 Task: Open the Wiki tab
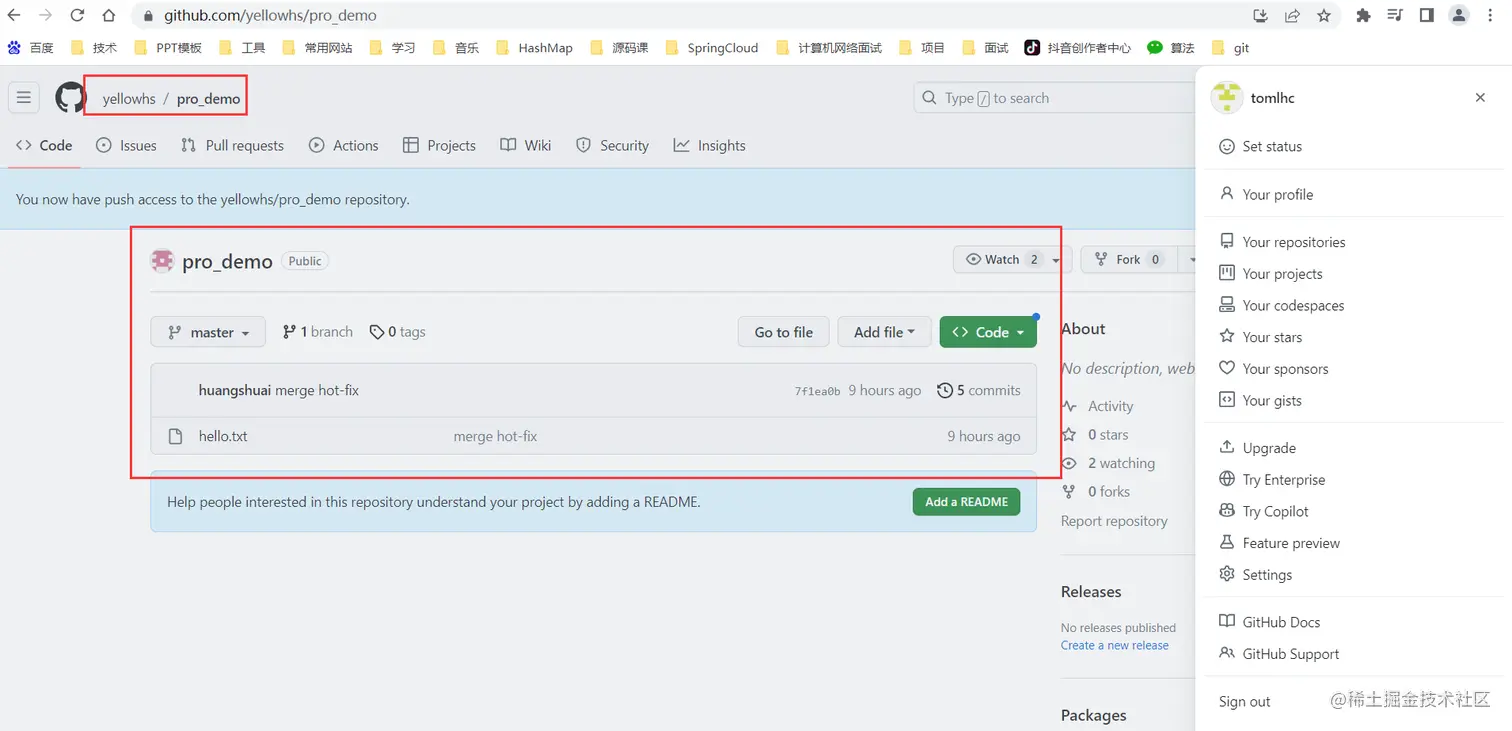(x=526, y=145)
